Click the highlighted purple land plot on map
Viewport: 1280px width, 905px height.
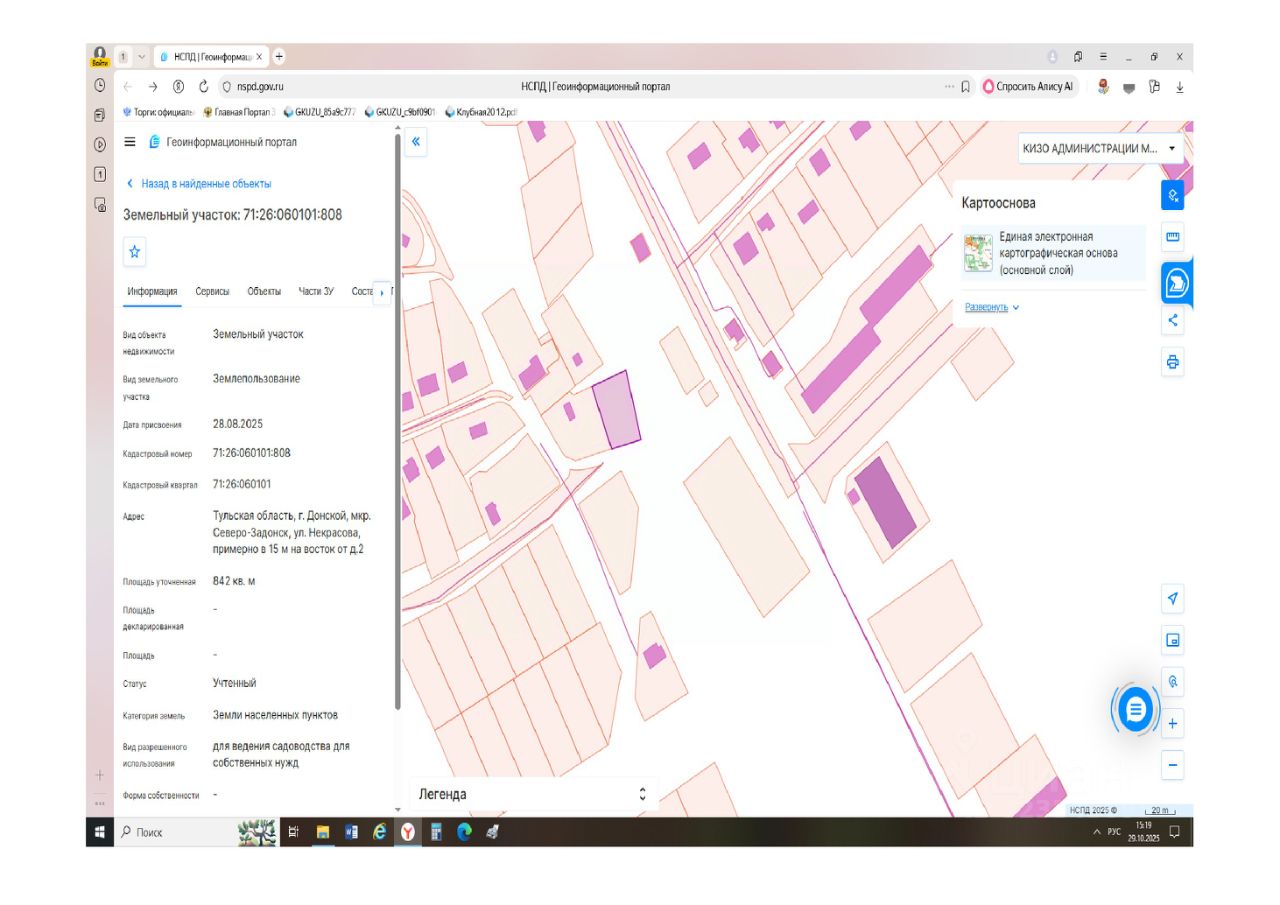(616, 409)
